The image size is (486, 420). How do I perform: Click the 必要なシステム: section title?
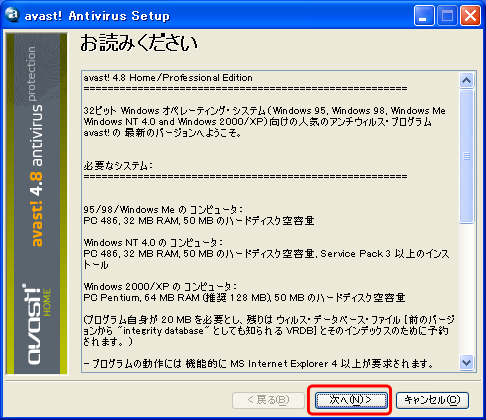[x=118, y=165]
